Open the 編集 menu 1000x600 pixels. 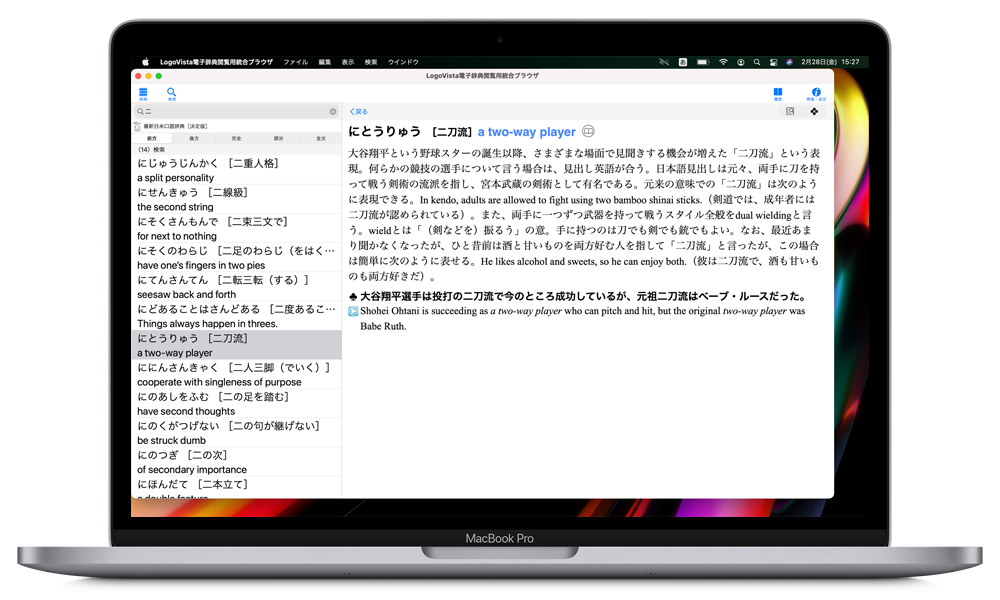click(325, 62)
